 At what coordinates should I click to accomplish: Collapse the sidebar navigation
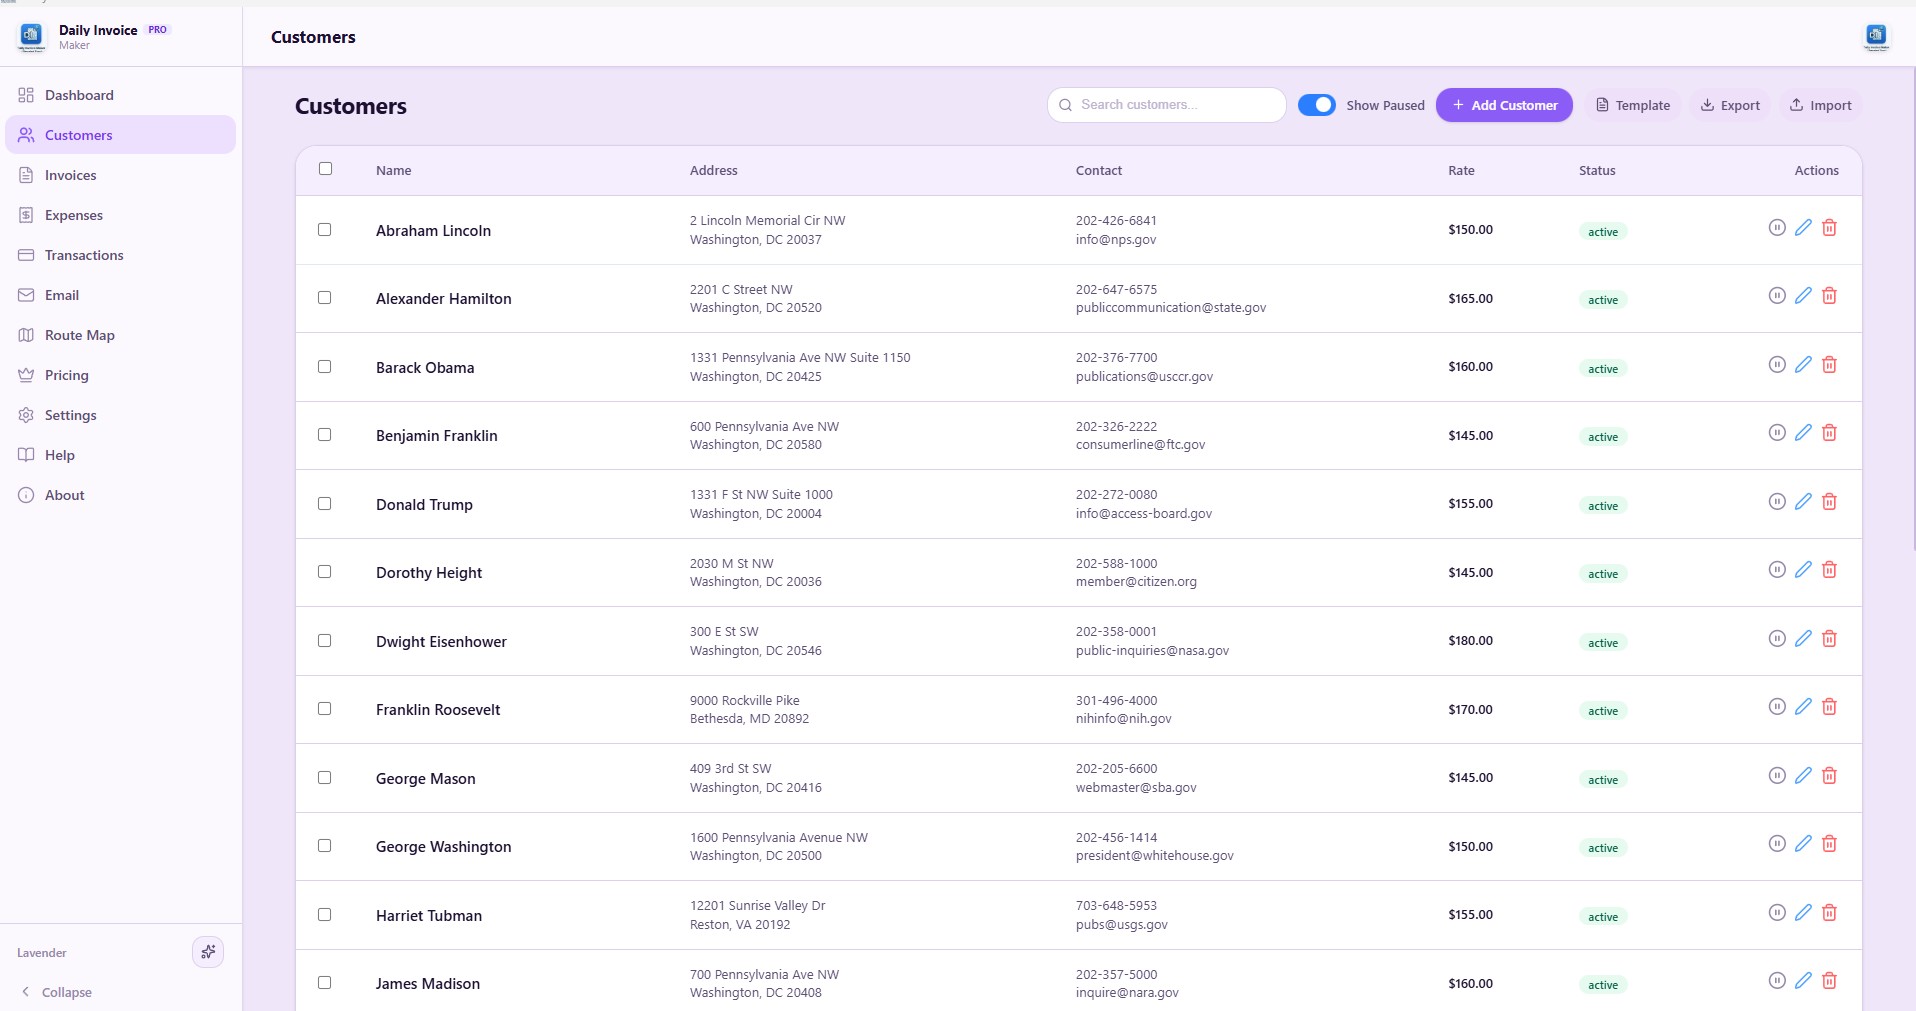(57, 992)
